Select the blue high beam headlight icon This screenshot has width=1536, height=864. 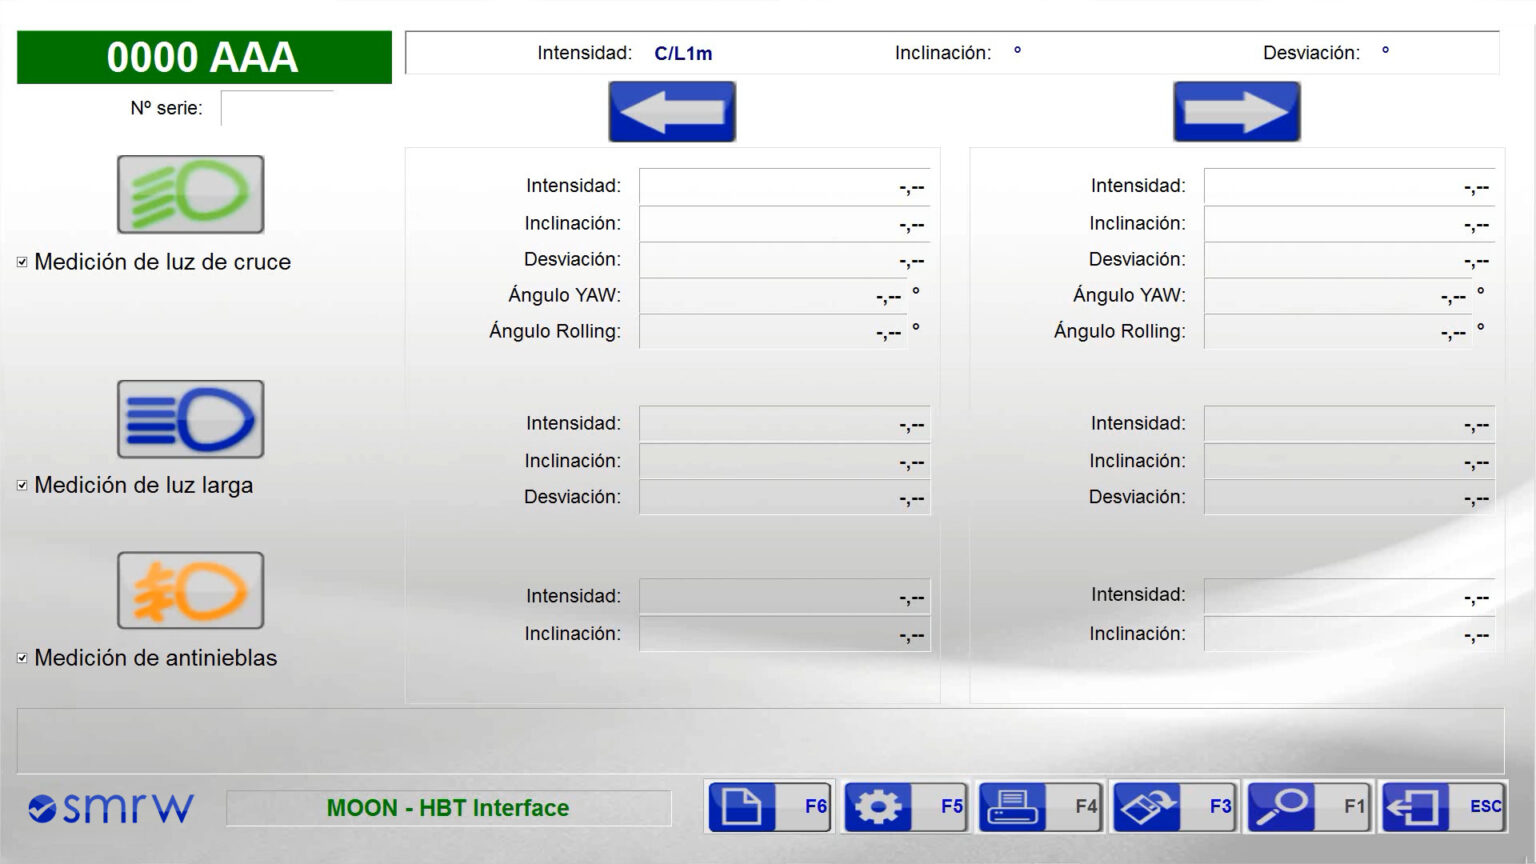[x=190, y=420]
